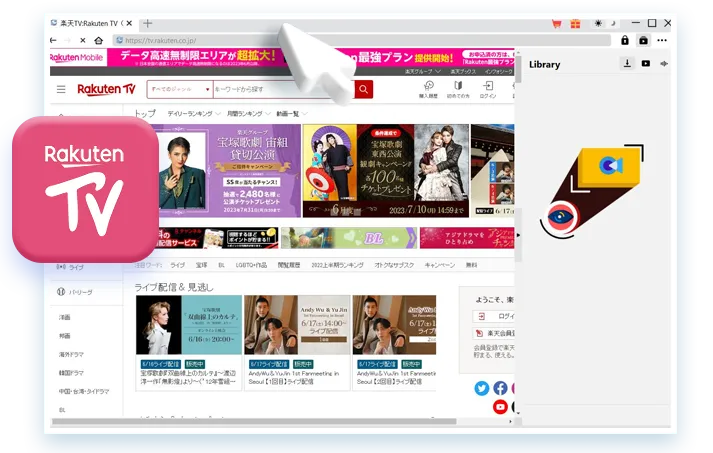Open the 6/16 20:00 宝塚歌劇 live card

coord(189,342)
